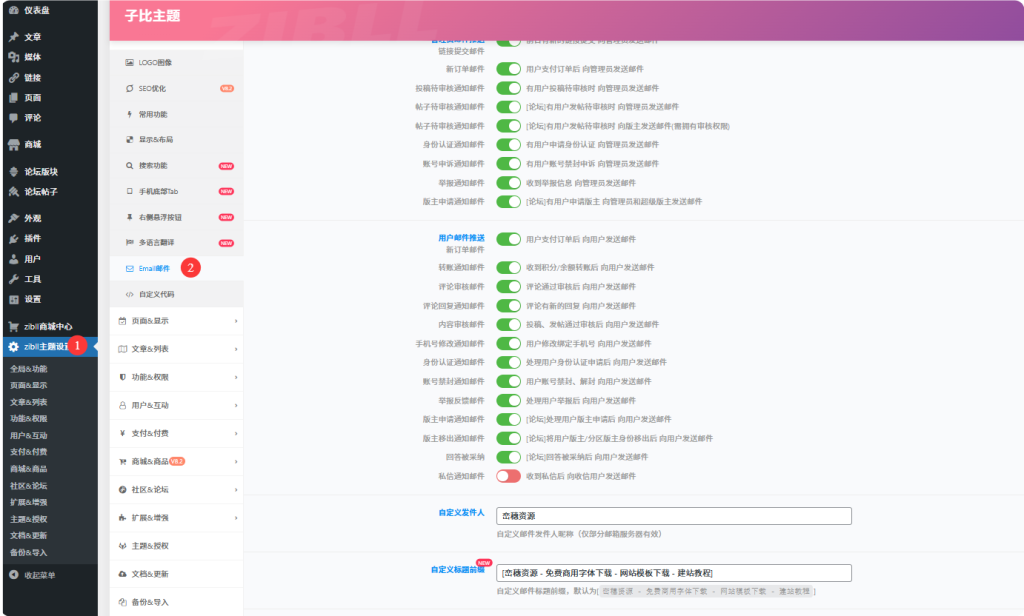Expand the 扩展&增强 section
Image resolution: width=1024 pixels, height=616 pixels.
pos(176,518)
